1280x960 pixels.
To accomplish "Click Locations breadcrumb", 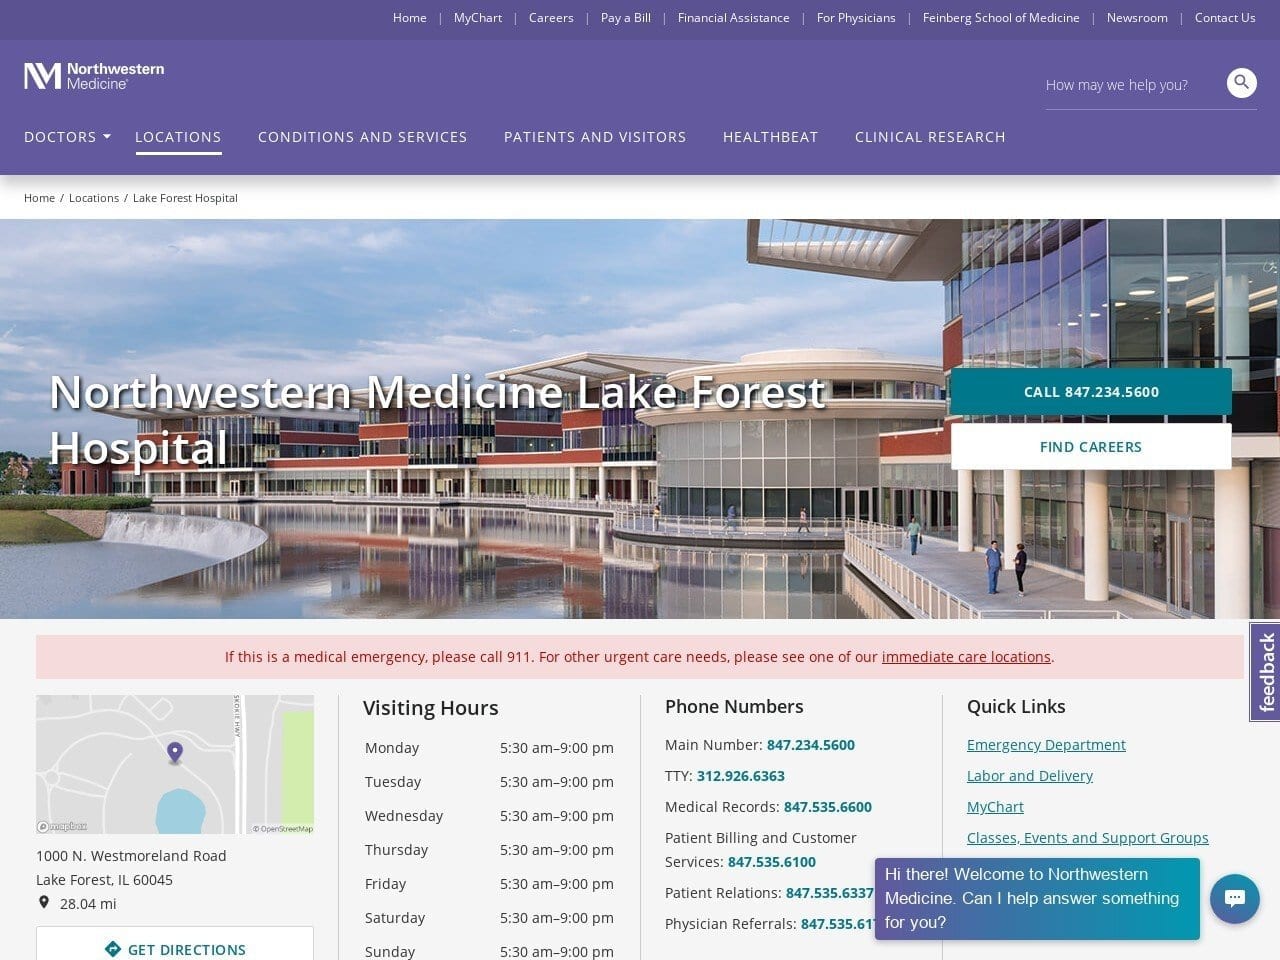I will coord(94,198).
